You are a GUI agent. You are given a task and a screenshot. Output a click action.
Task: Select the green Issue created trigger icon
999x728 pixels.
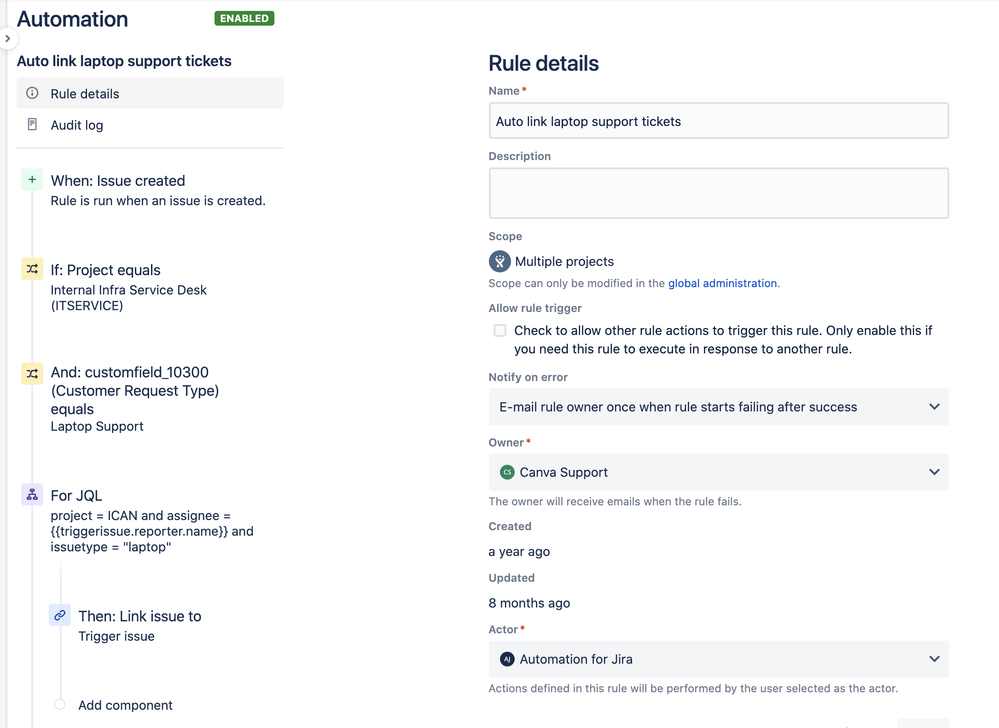pyautogui.click(x=32, y=180)
